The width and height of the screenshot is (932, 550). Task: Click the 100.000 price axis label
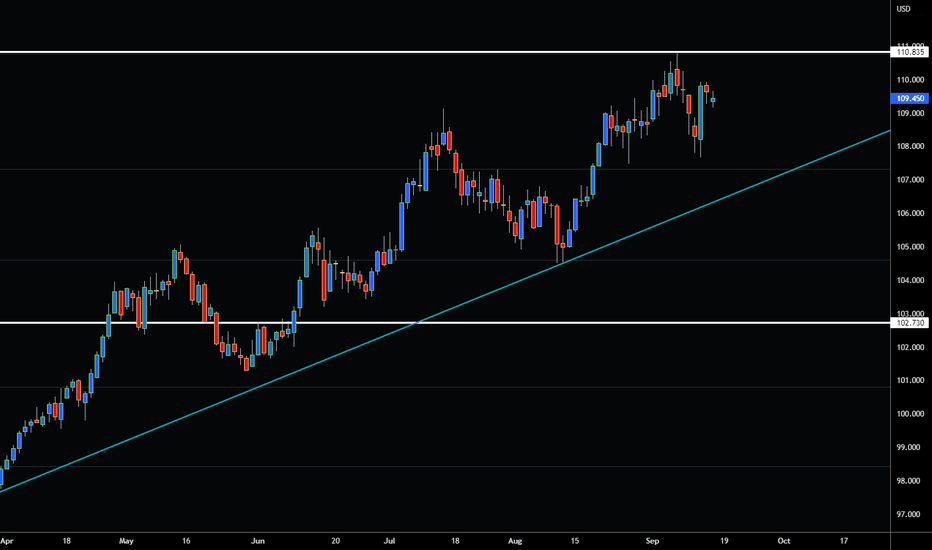pos(910,414)
